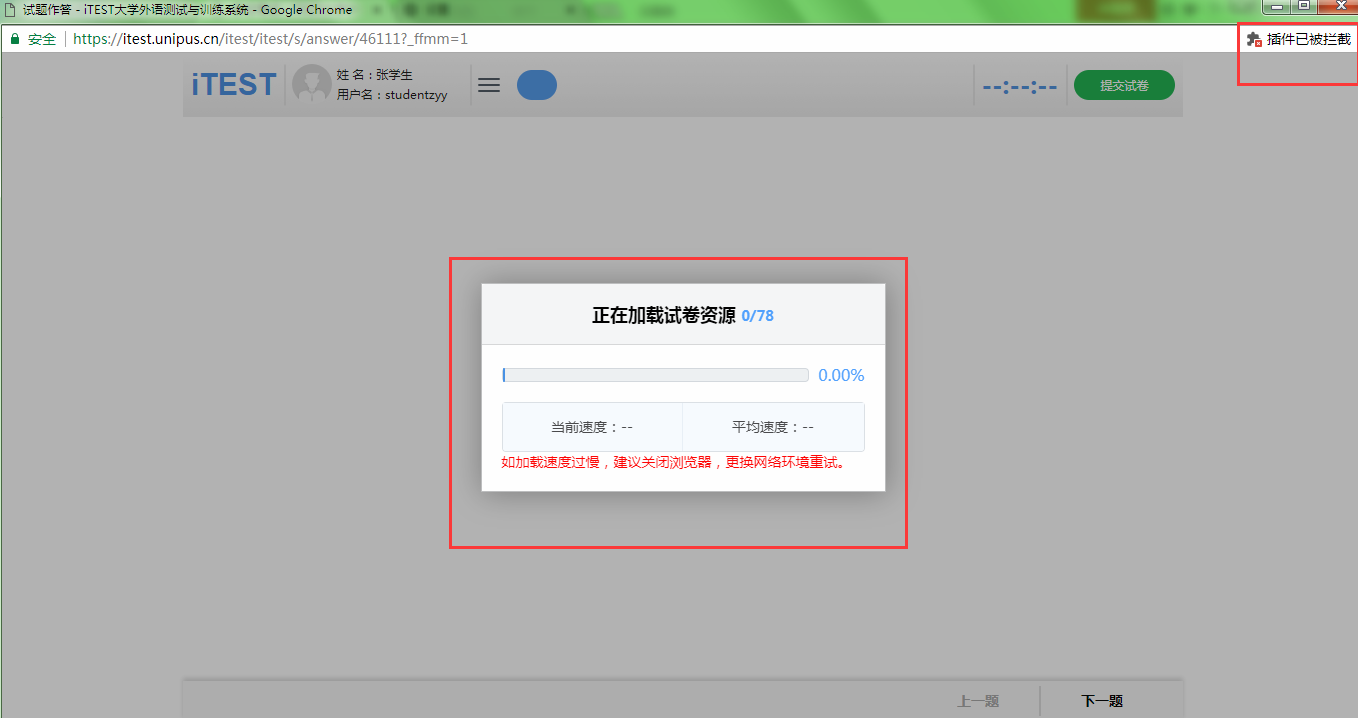
Task: Click the 0/78 loaded resource counter
Action: [757, 316]
